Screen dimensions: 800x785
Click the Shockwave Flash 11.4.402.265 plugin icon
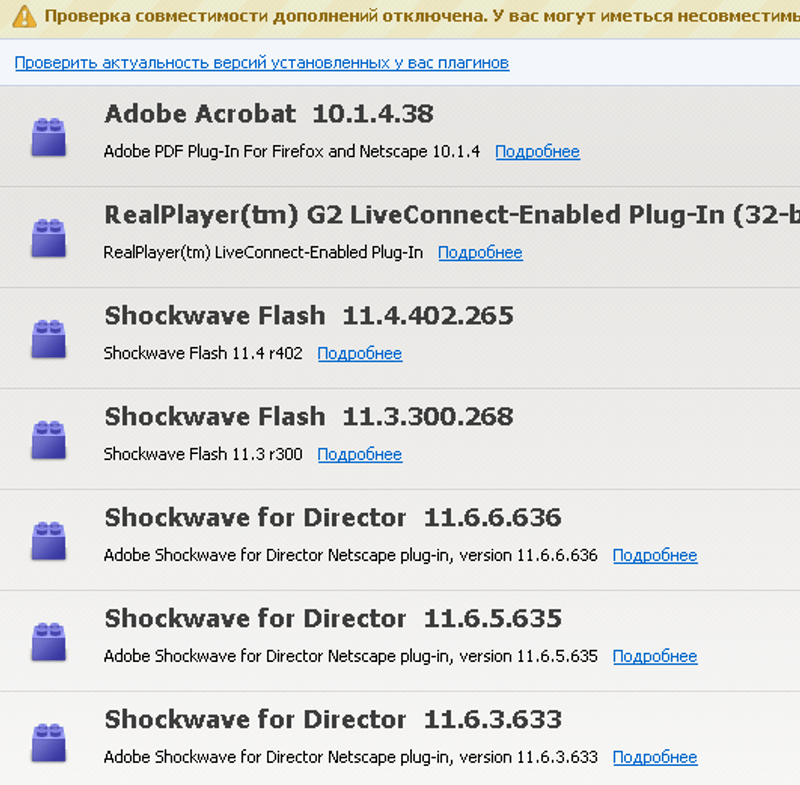click(x=48, y=339)
